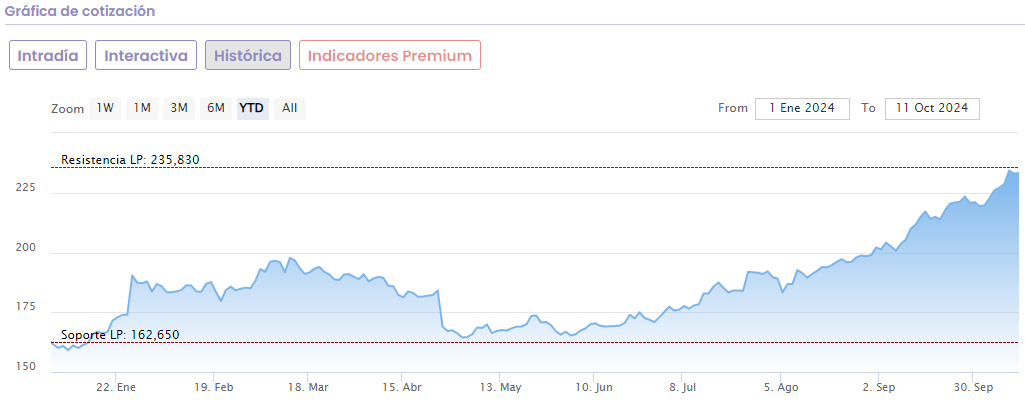1025x403 pixels.
Task: Set zoom range to 1W
Action: tap(105, 108)
